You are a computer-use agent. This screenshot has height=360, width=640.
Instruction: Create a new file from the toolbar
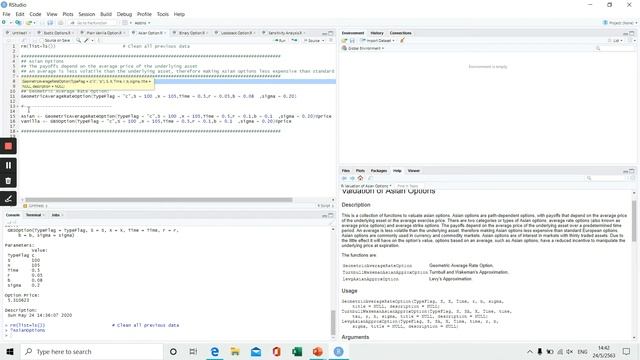pyautogui.click(x=4, y=23)
